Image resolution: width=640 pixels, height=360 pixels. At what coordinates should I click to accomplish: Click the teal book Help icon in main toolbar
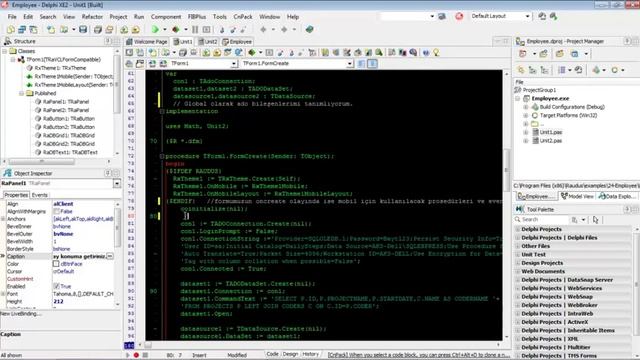(309, 29)
